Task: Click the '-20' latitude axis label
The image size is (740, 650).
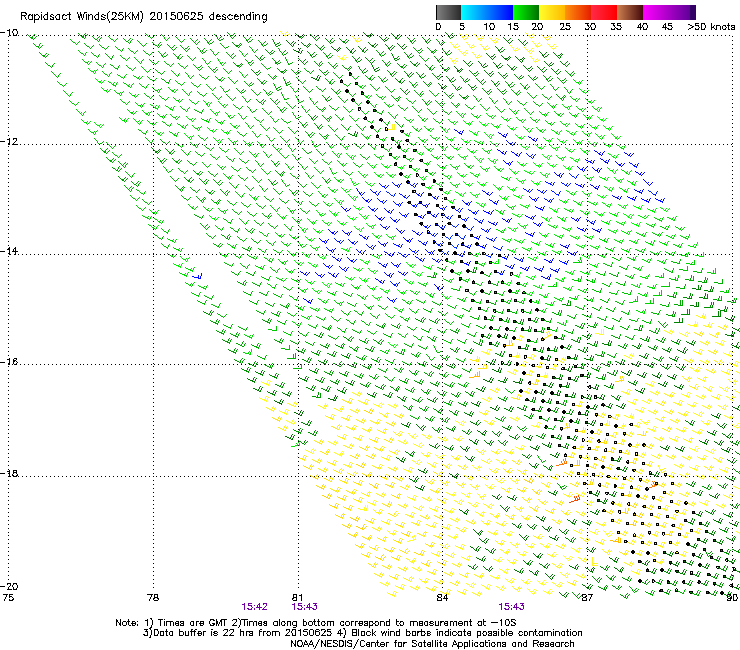Action: [9, 587]
